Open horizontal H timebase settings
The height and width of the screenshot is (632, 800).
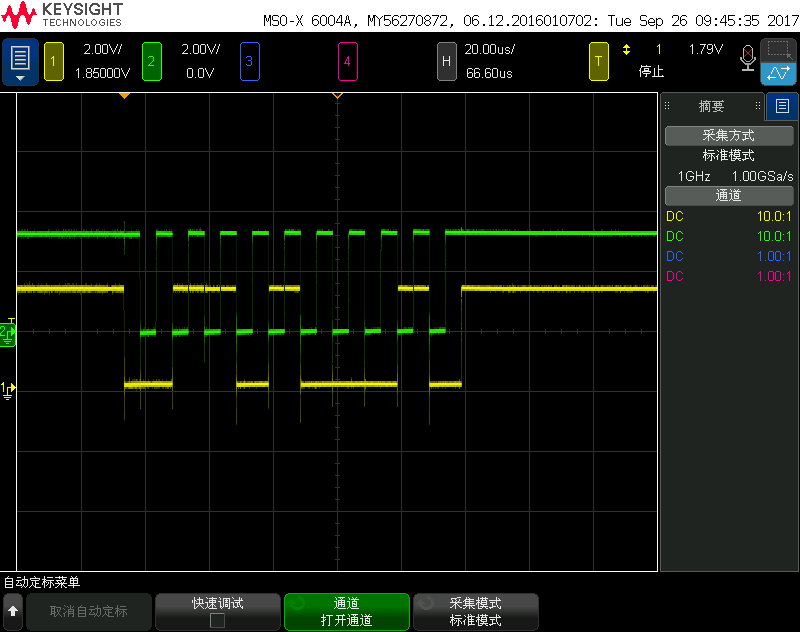coord(446,62)
